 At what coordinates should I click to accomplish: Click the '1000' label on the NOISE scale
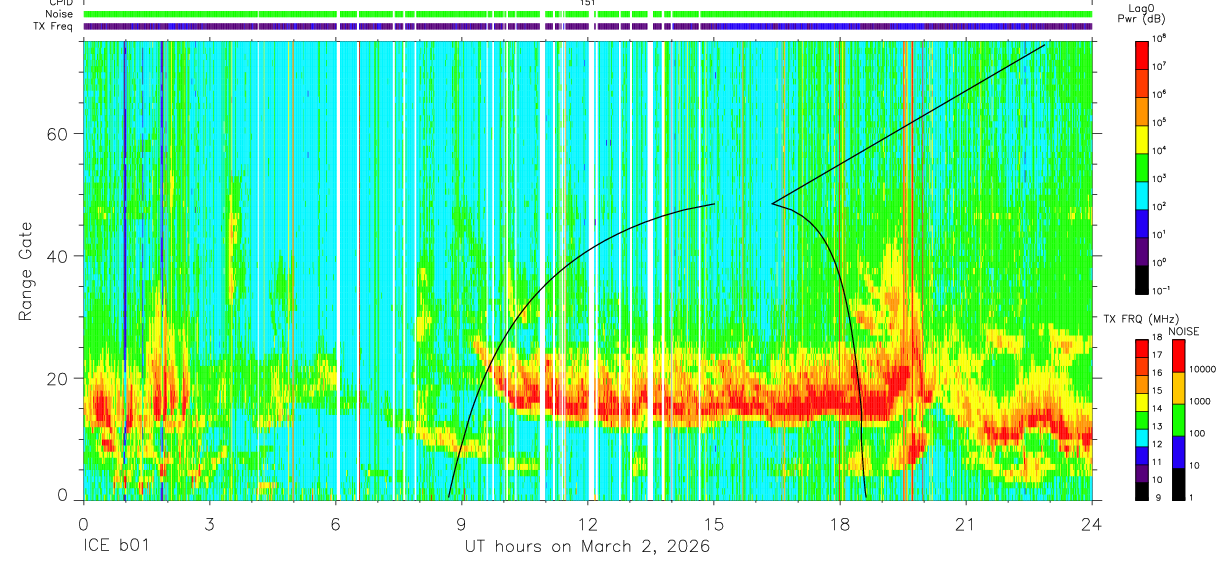(x=1201, y=402)
